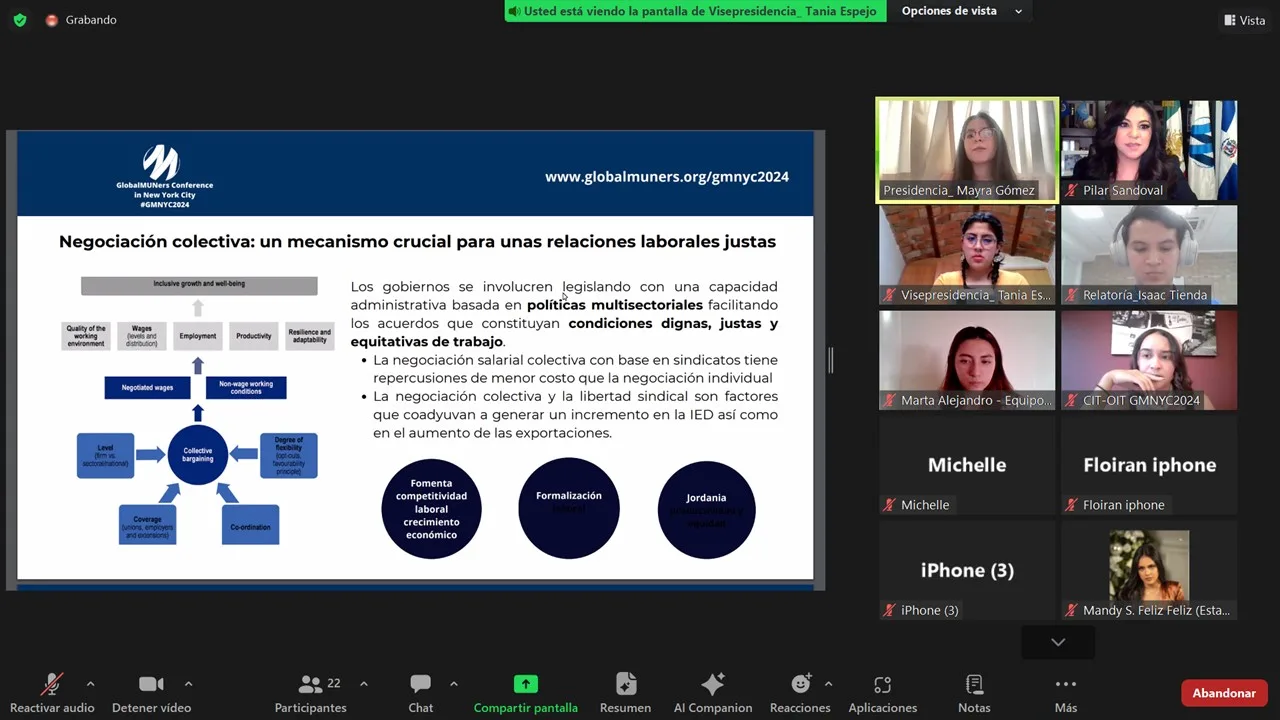Select Pilar Sandoval's video thumbnail
This screenshot has width=1280, height=720.
(x=1148, y=150)
